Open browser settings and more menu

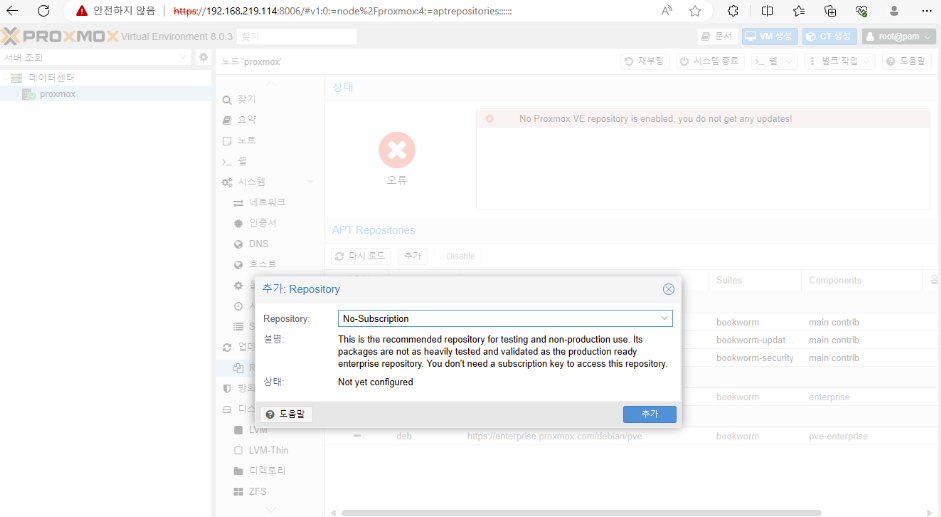(x=926, y=11)
